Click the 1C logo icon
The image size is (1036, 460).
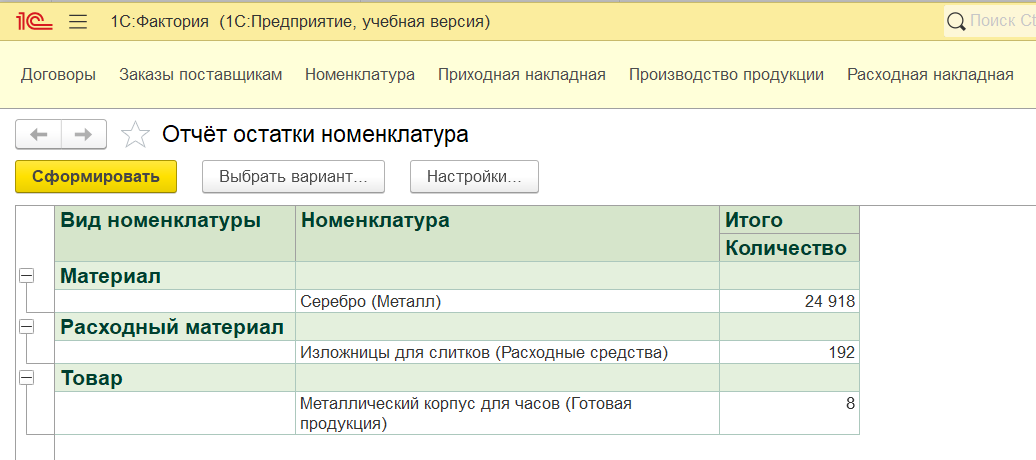(x=34, y=22)
